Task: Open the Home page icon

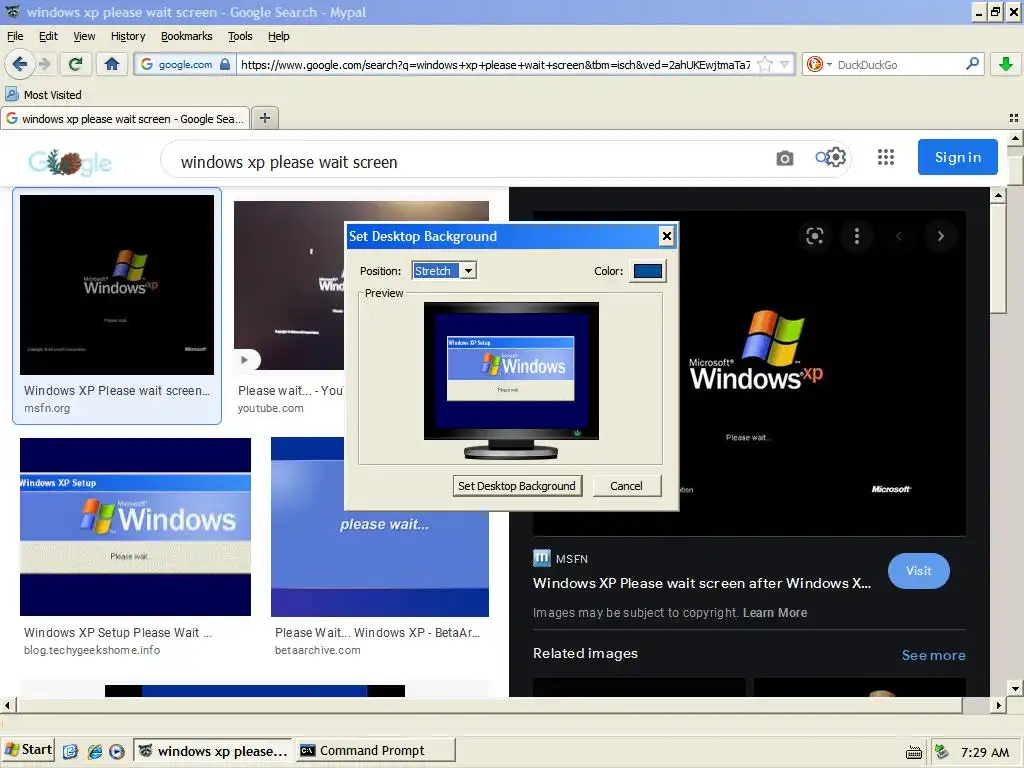Action: pyautogui.click(x=112, y=64)
